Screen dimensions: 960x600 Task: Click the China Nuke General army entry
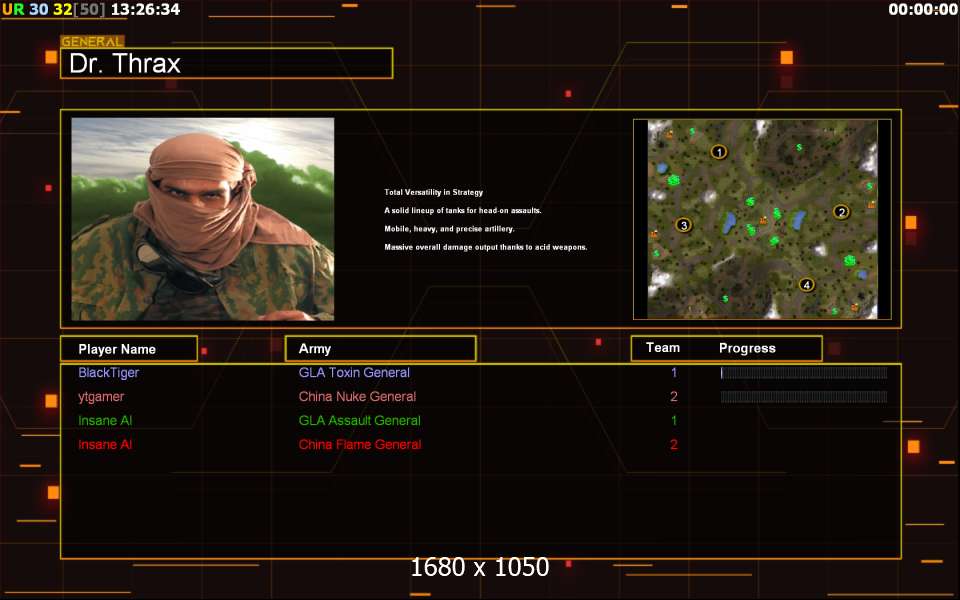(357, 397)
